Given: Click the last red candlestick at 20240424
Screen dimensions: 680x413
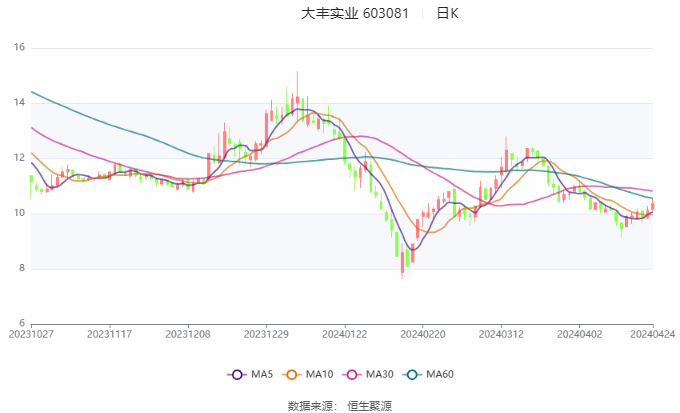Looking at the screenshot, I should [x=653, y=206].
